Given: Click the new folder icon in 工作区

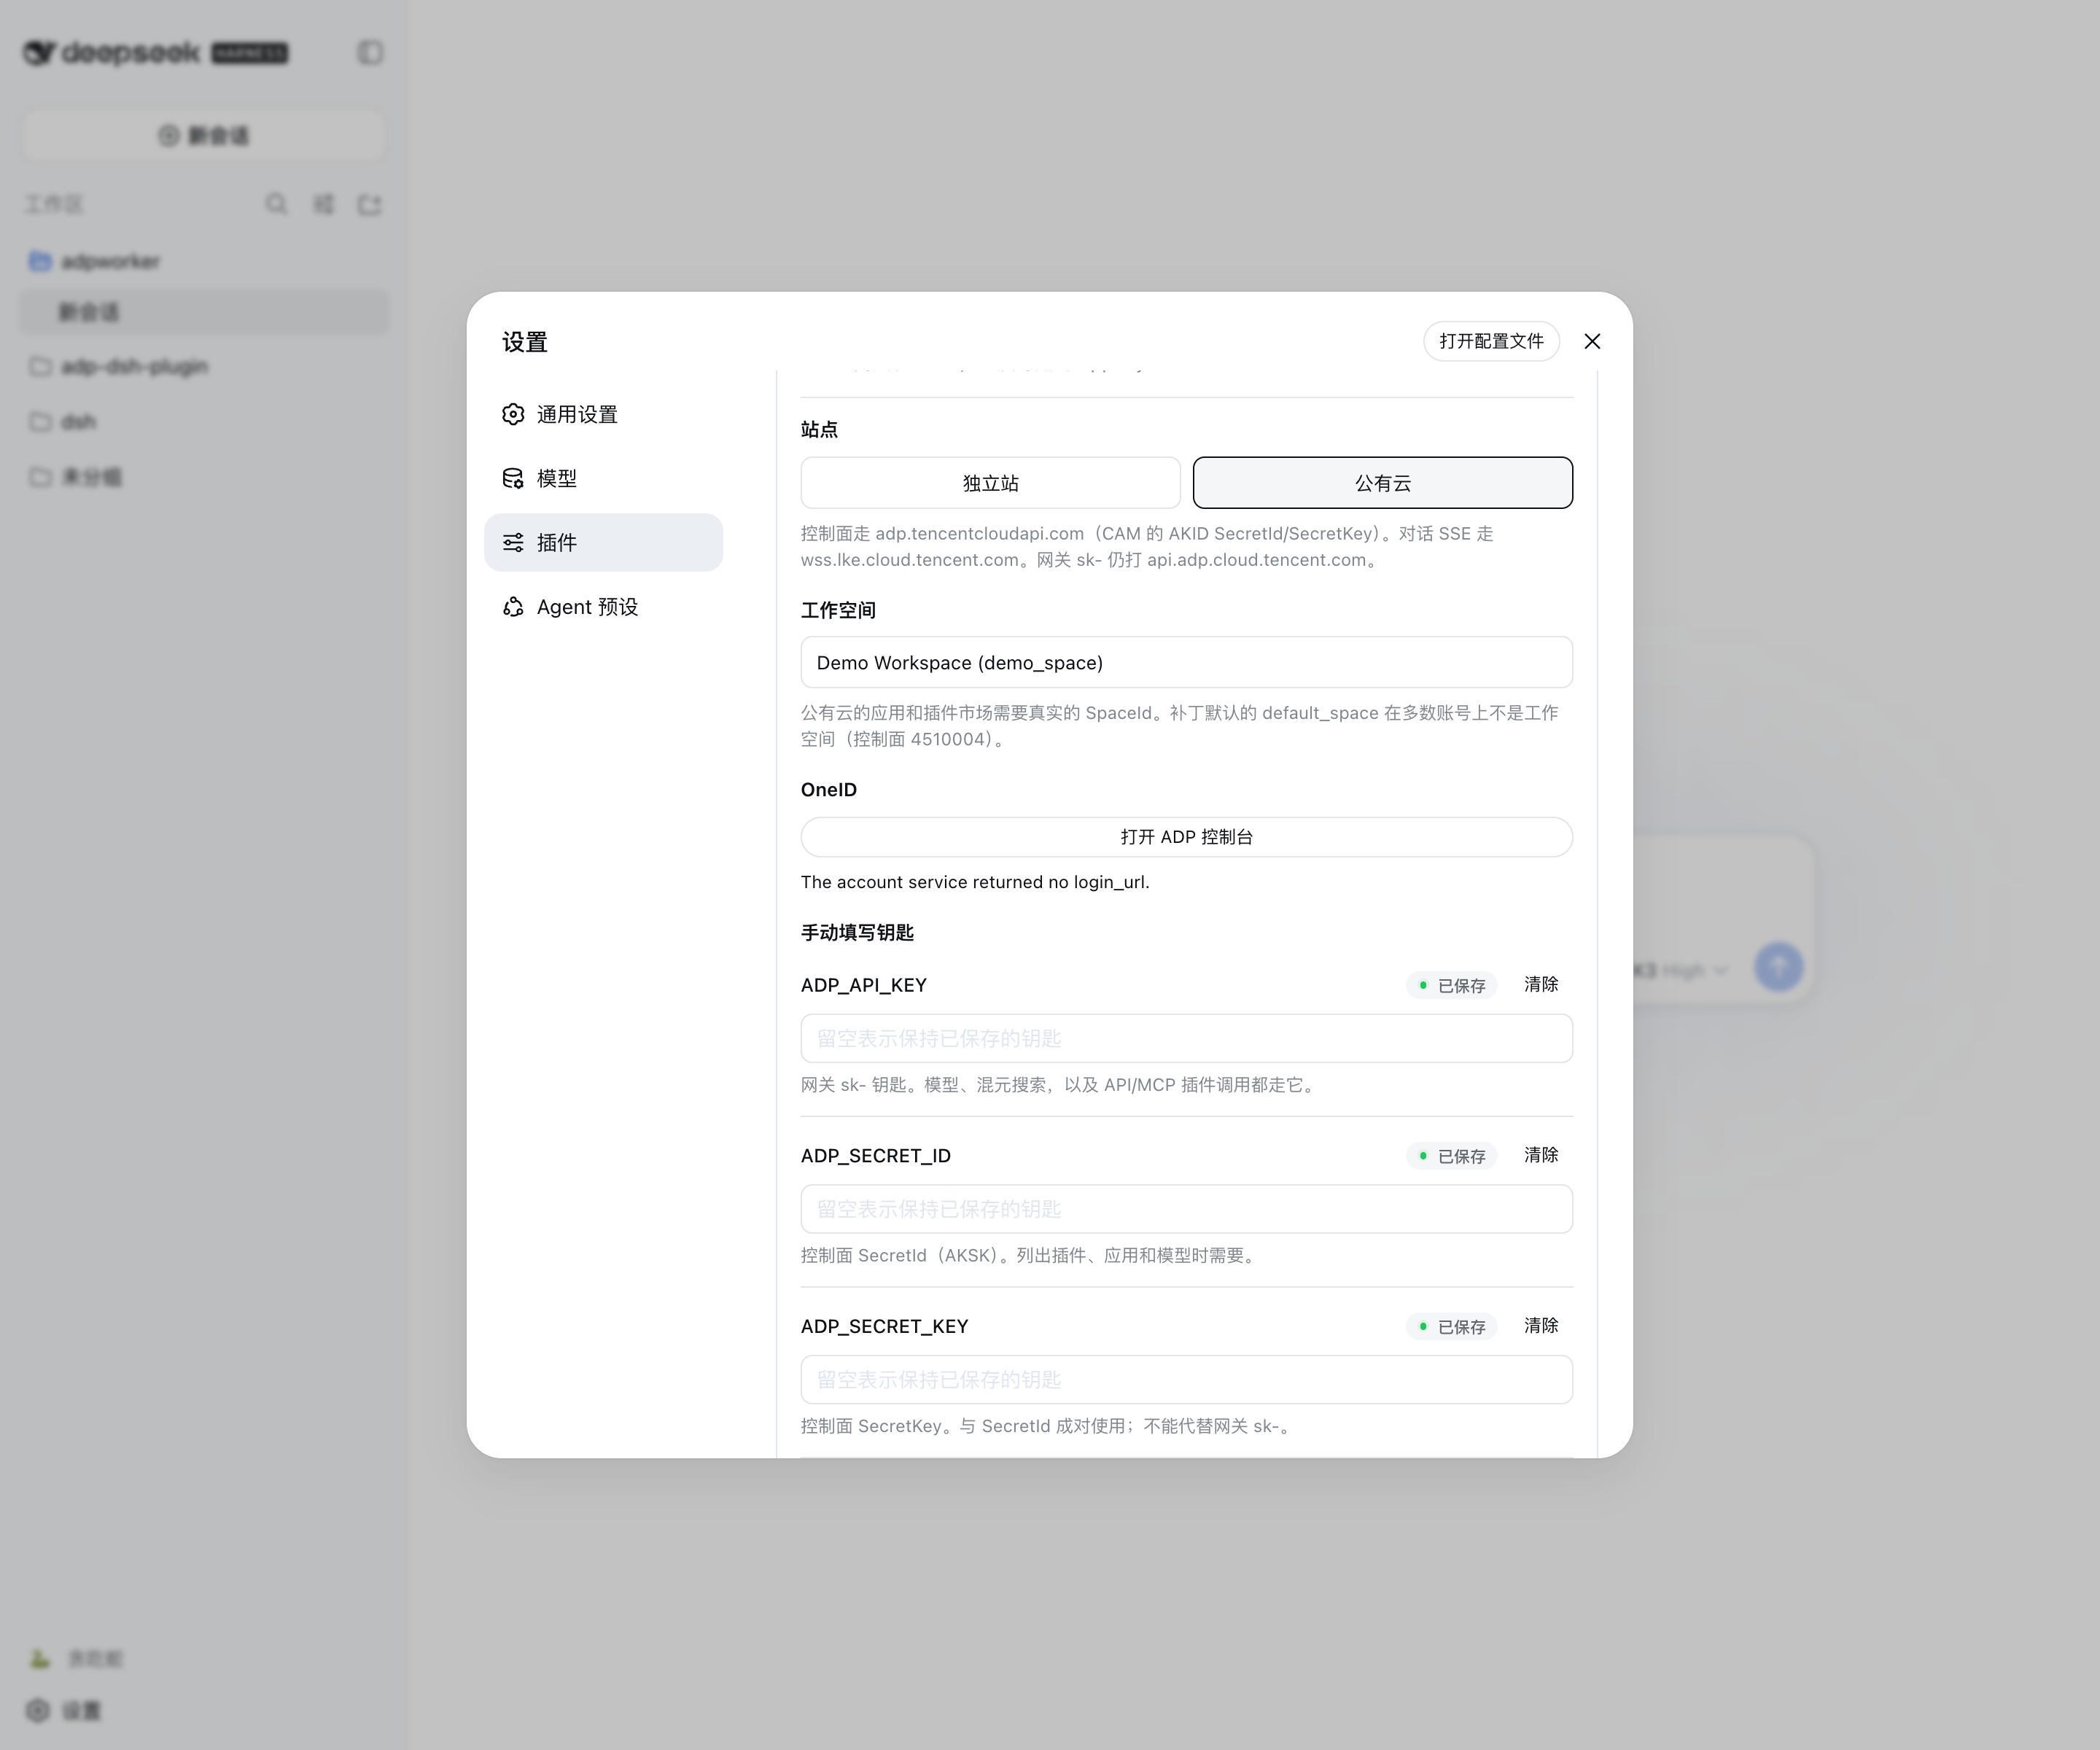Looking at the screenshot, I should pos(370,204).
